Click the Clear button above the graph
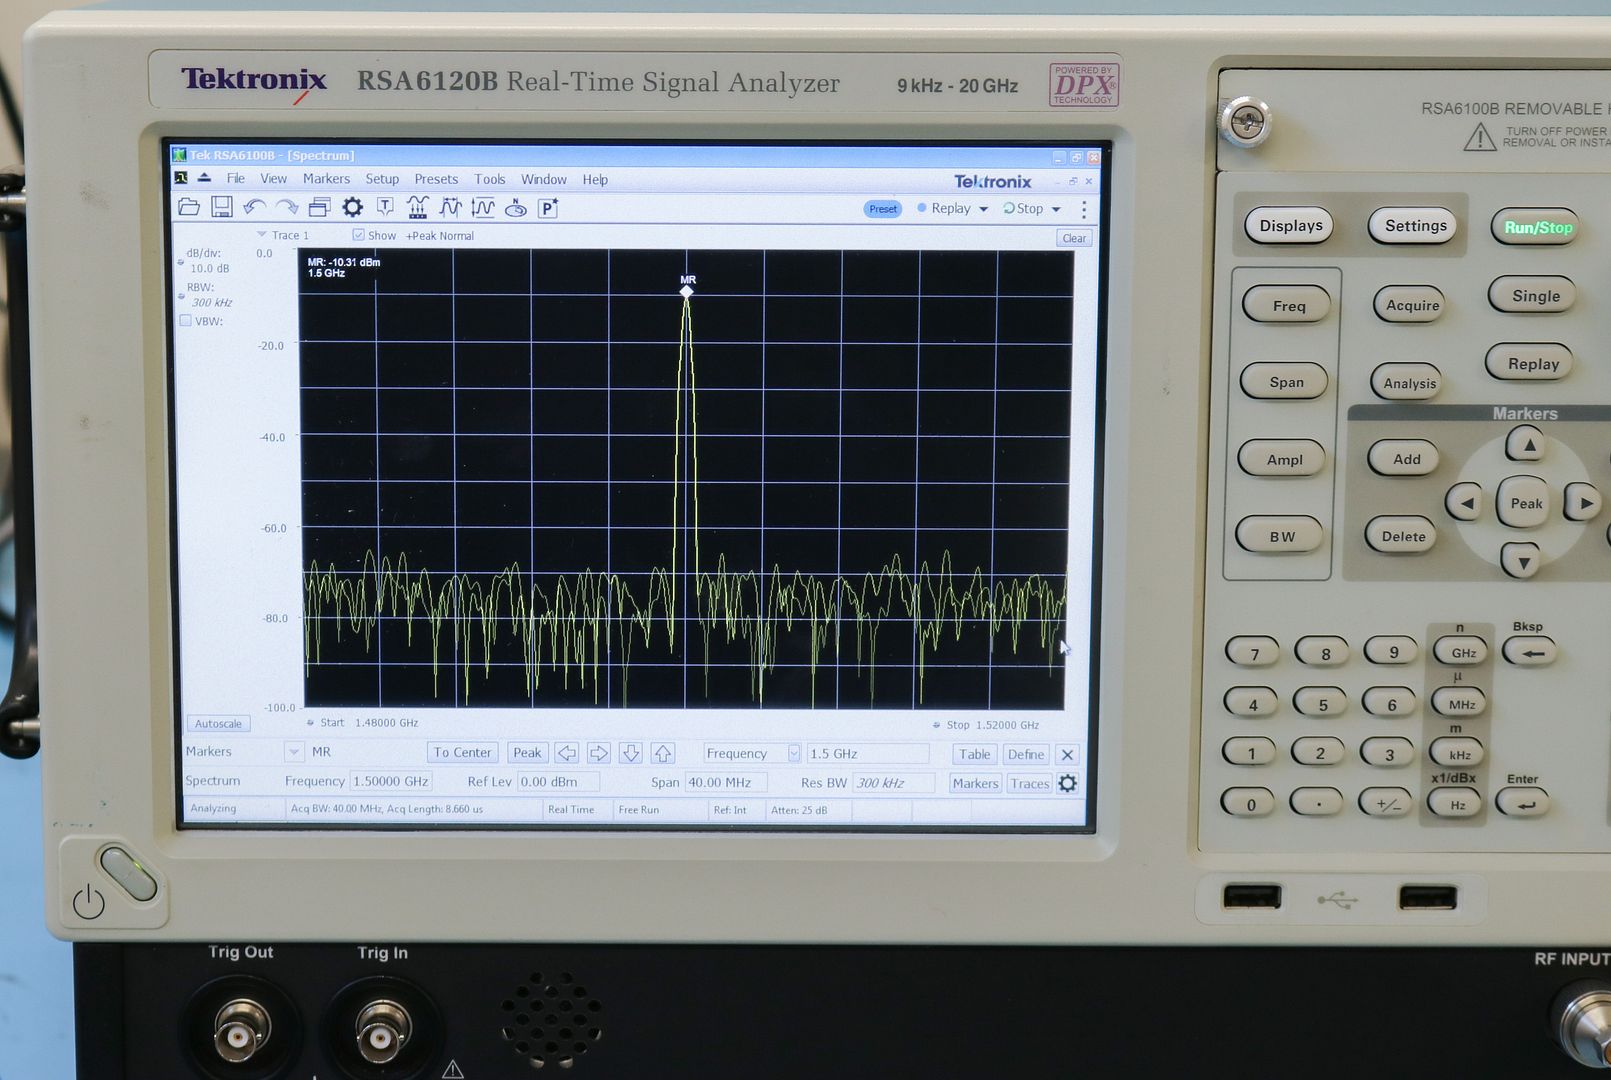The width and height of the screenshot is (1611, 1080). point(1074,238)
